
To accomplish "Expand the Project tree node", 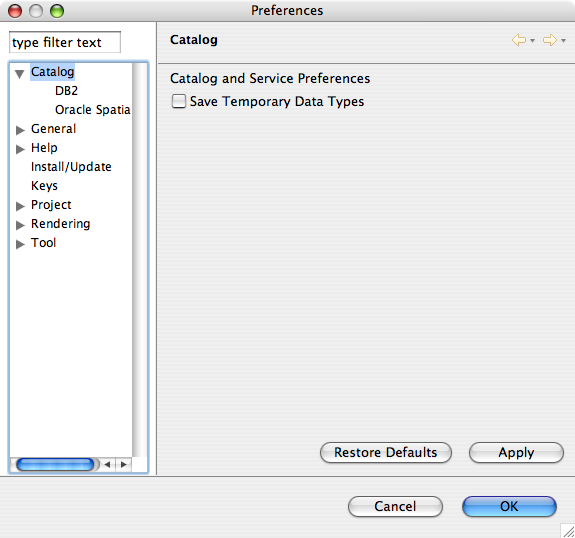I will (20, 206).
